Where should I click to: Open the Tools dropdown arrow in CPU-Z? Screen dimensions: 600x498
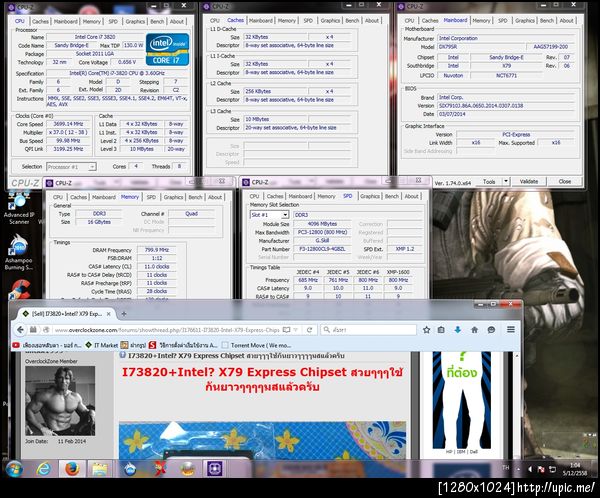tap(506, 181)
